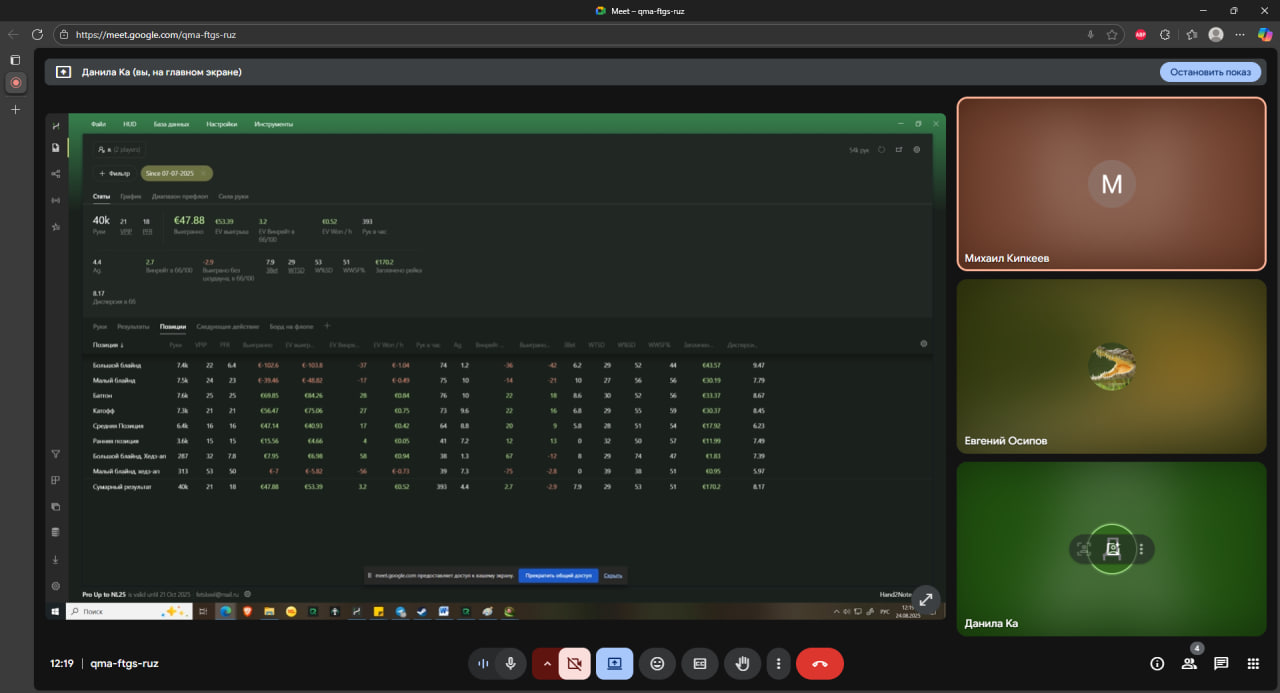Add a new report tab with plus

[326, 326]
